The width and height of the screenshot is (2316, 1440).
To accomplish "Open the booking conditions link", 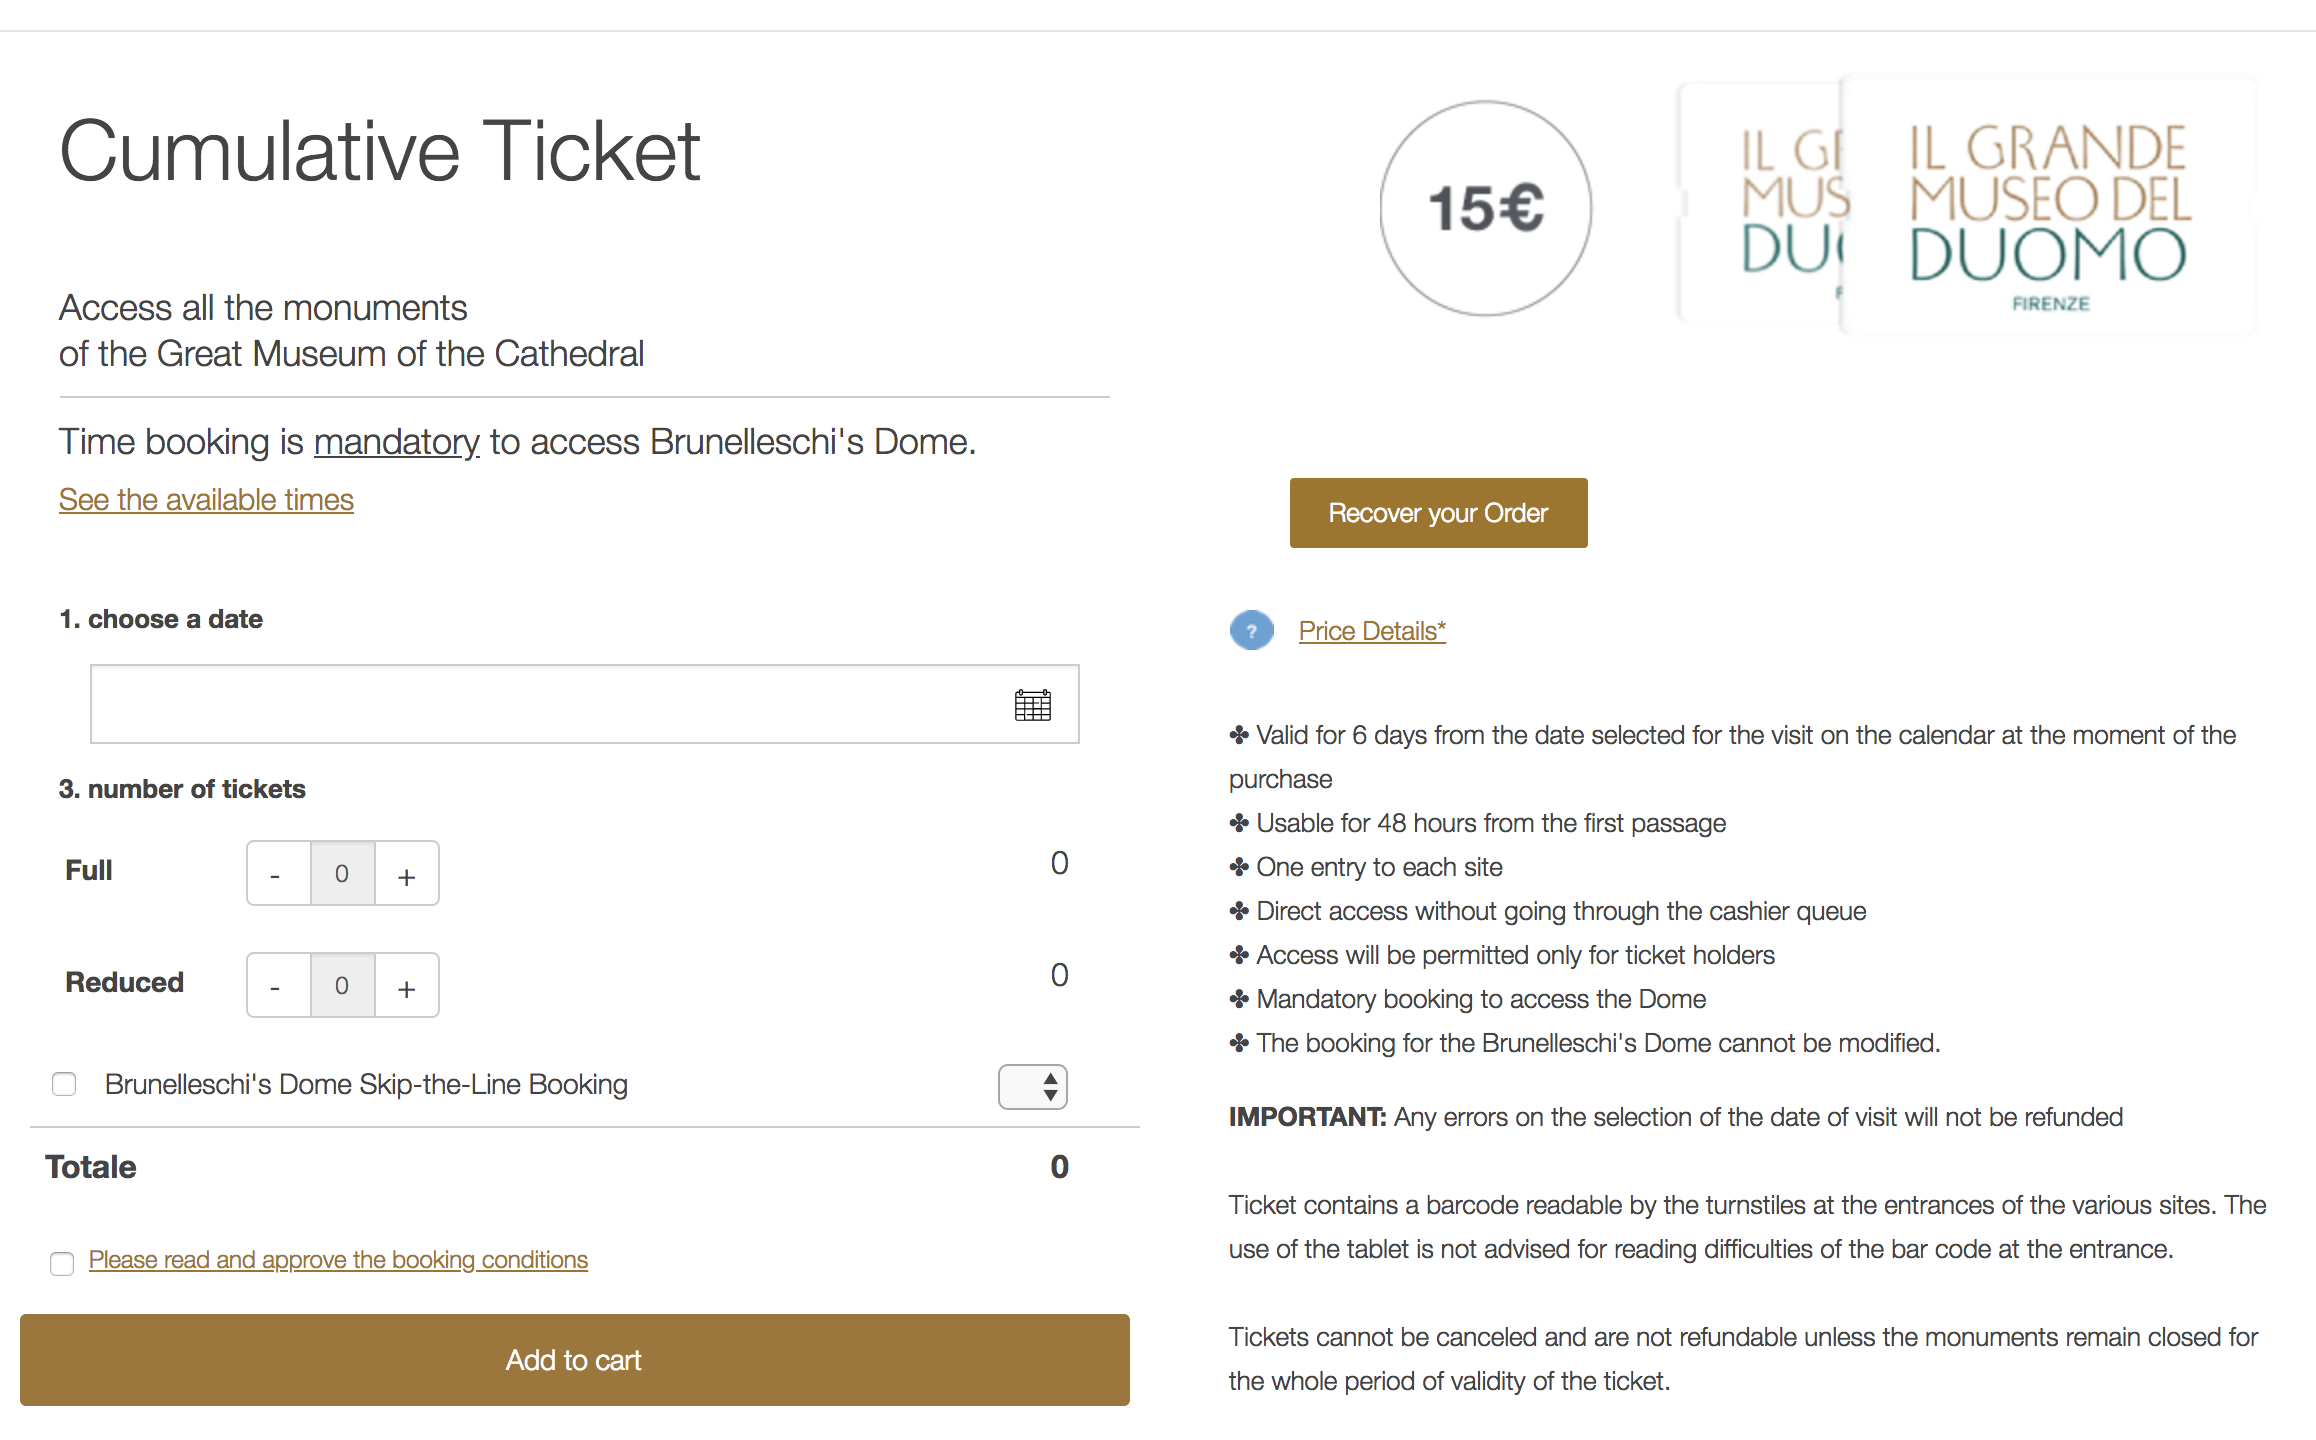I will [338, 1260].
